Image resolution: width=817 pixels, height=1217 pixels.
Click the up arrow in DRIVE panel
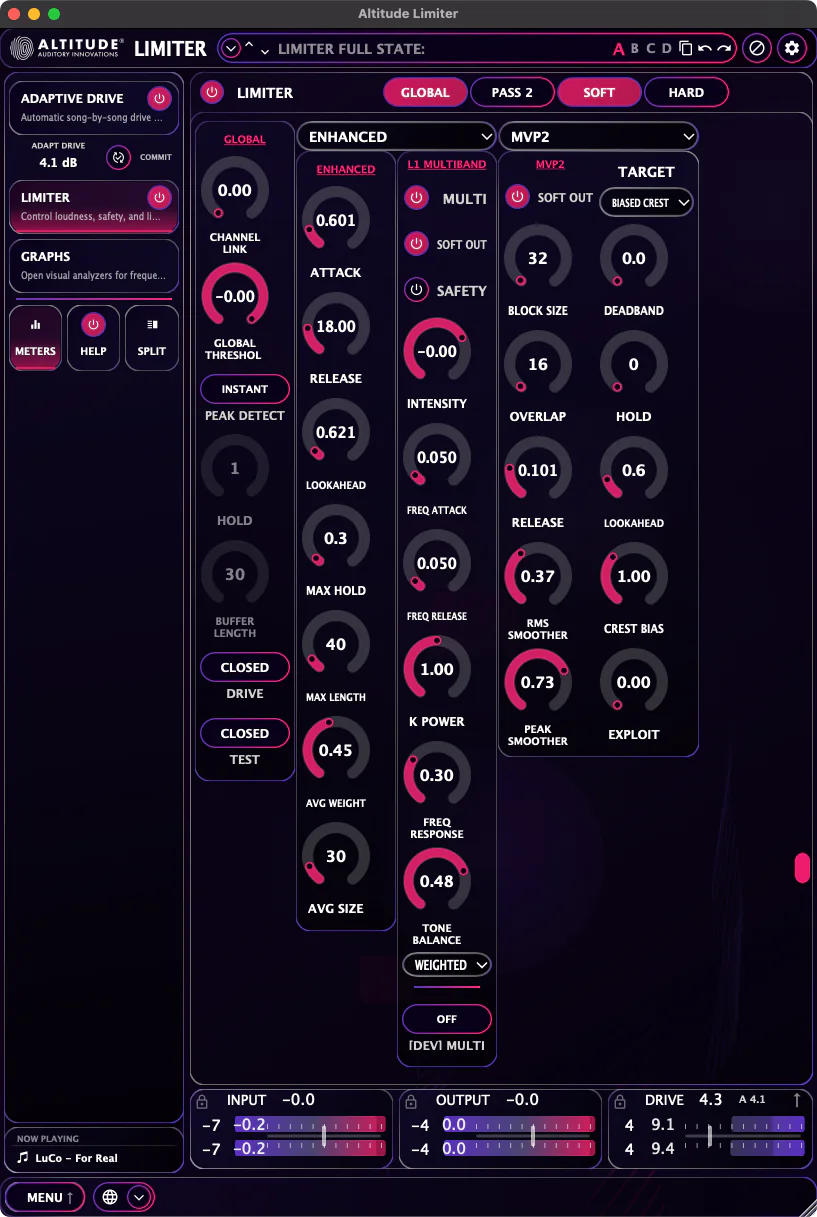click(797, 1100)
